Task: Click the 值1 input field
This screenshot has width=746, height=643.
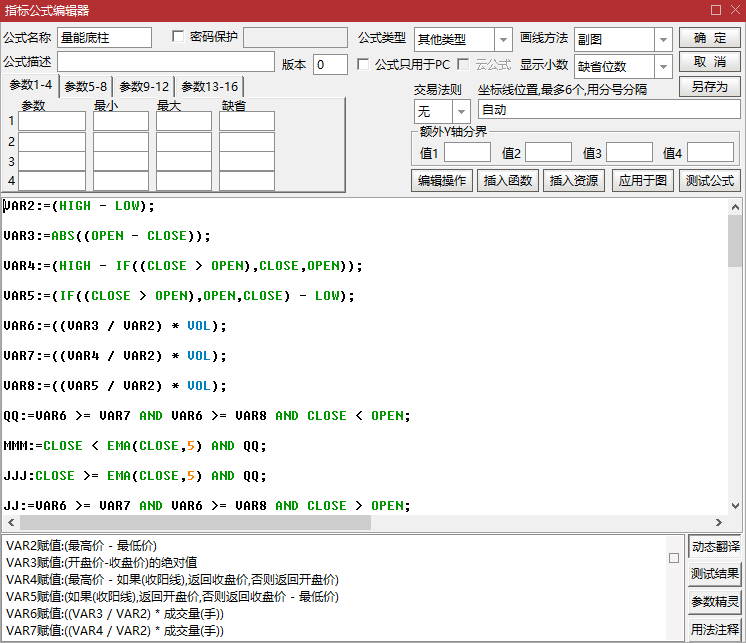Action: coord(467,153)
